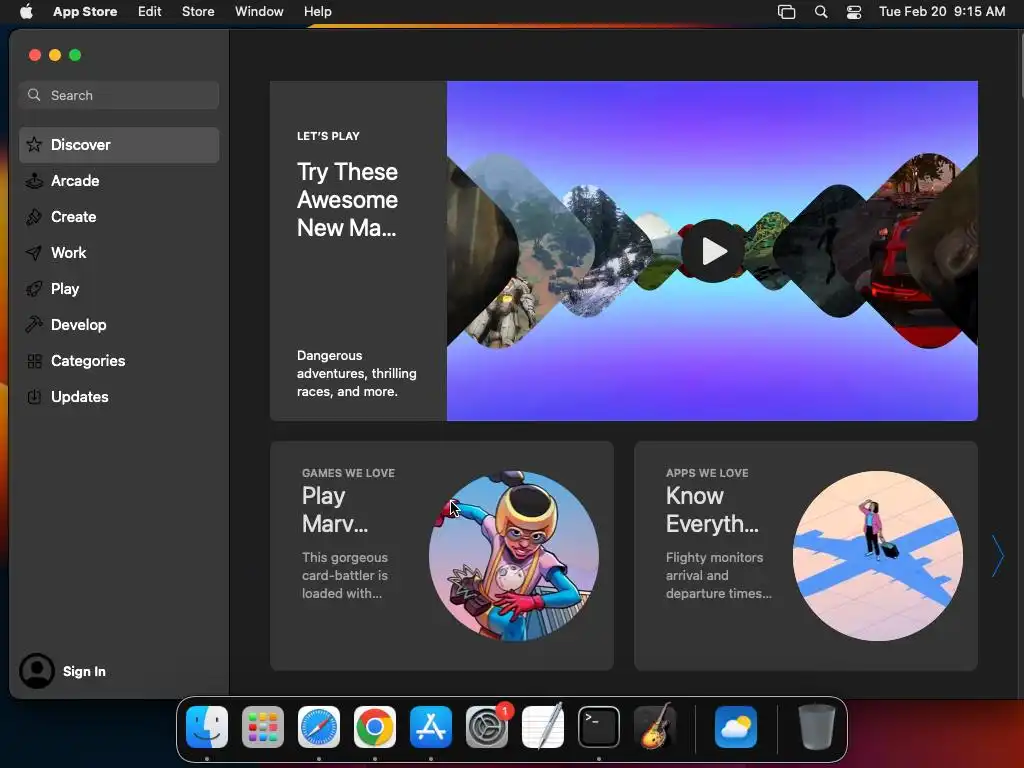Screen dimensions: 1024x768
Task: Open the Edit menu
Action: click(150, 11)
